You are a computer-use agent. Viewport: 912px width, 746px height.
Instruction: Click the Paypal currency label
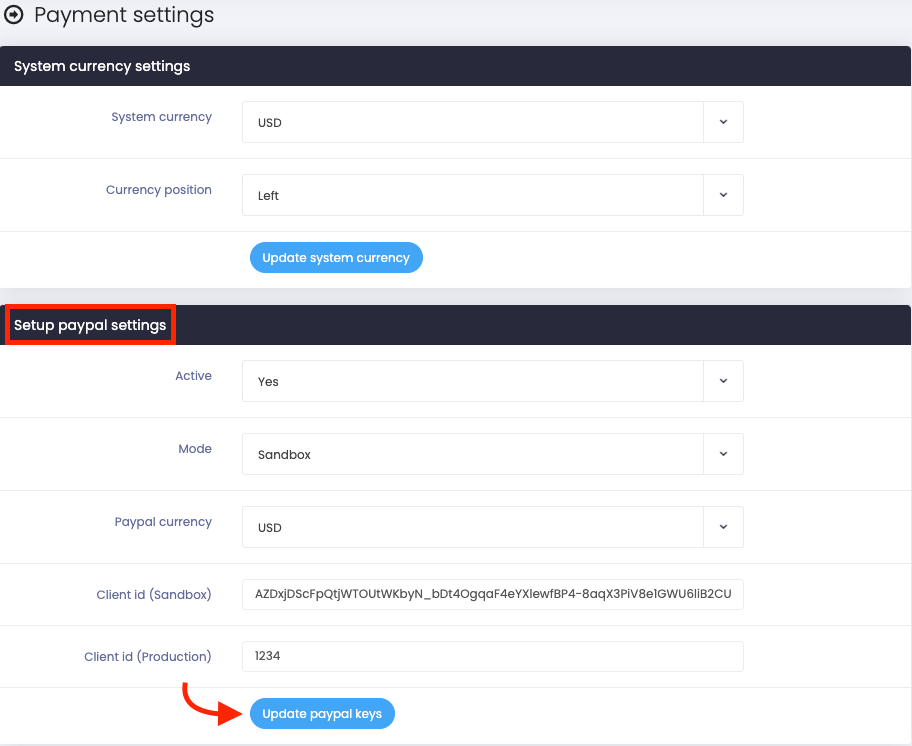pyautogui.click(x=163, y=522)
